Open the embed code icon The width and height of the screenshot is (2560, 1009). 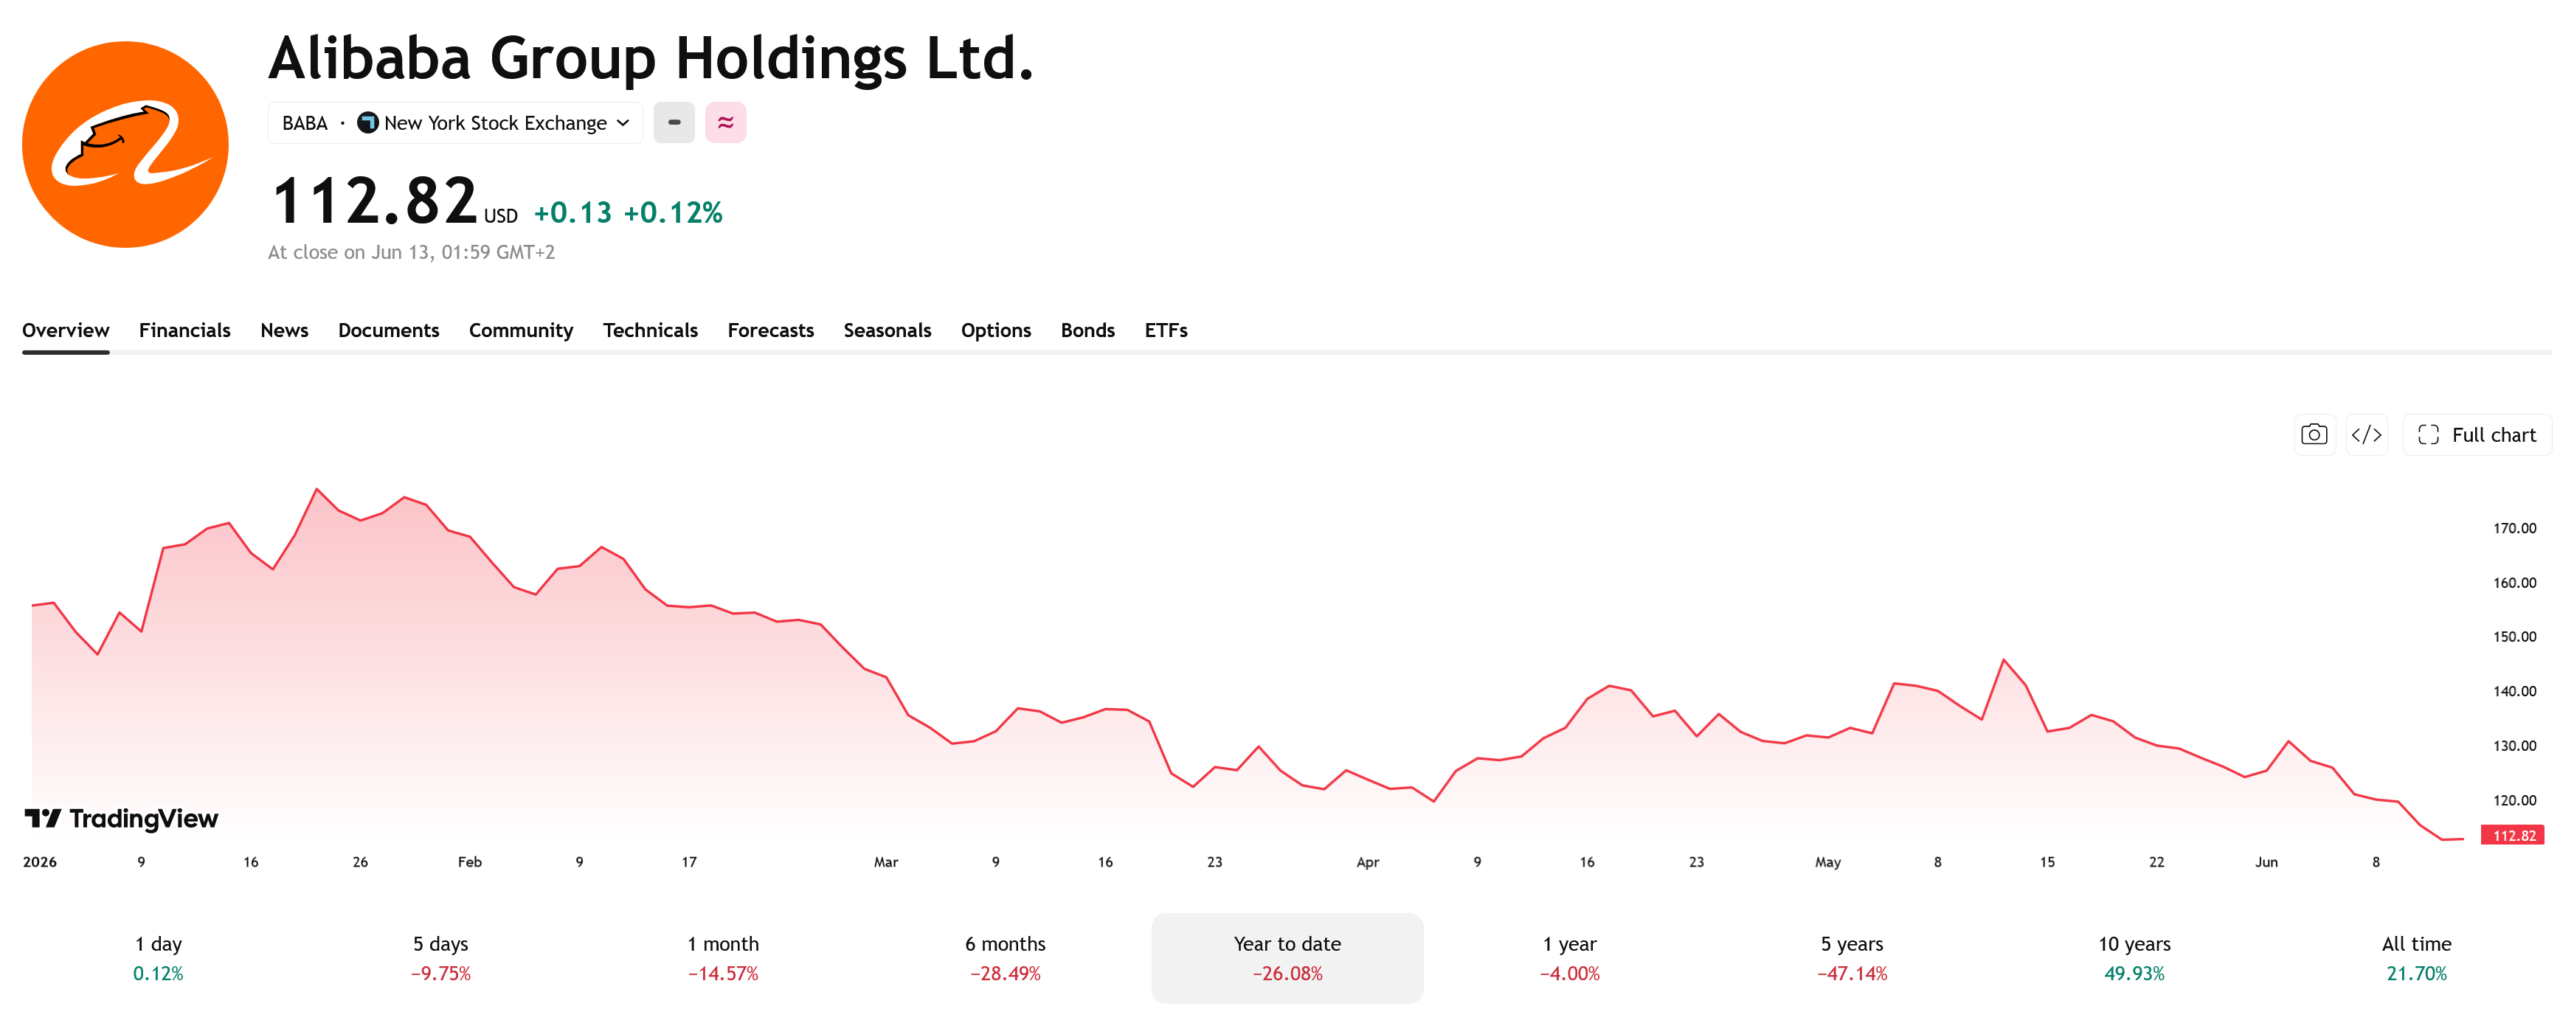pyautogui.click(x=2366, y=435)
